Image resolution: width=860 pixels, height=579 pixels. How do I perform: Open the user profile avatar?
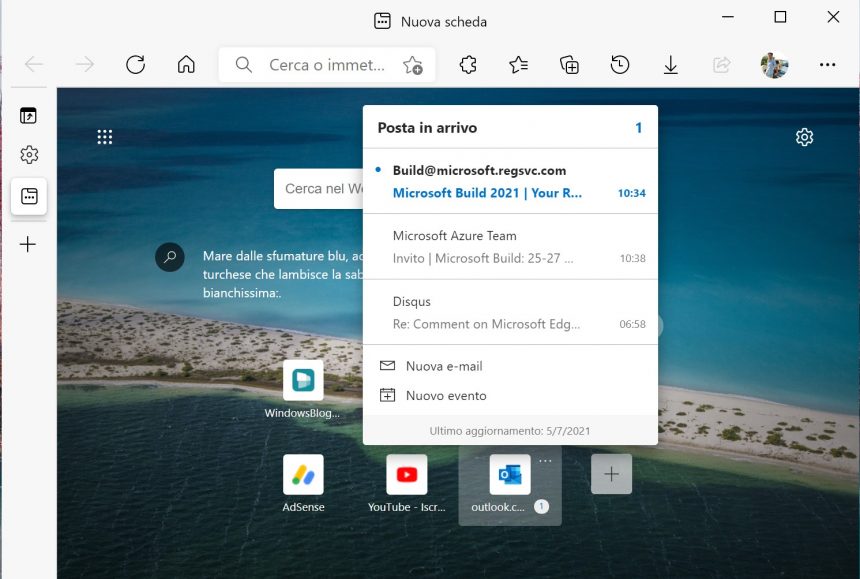(774, 65)
